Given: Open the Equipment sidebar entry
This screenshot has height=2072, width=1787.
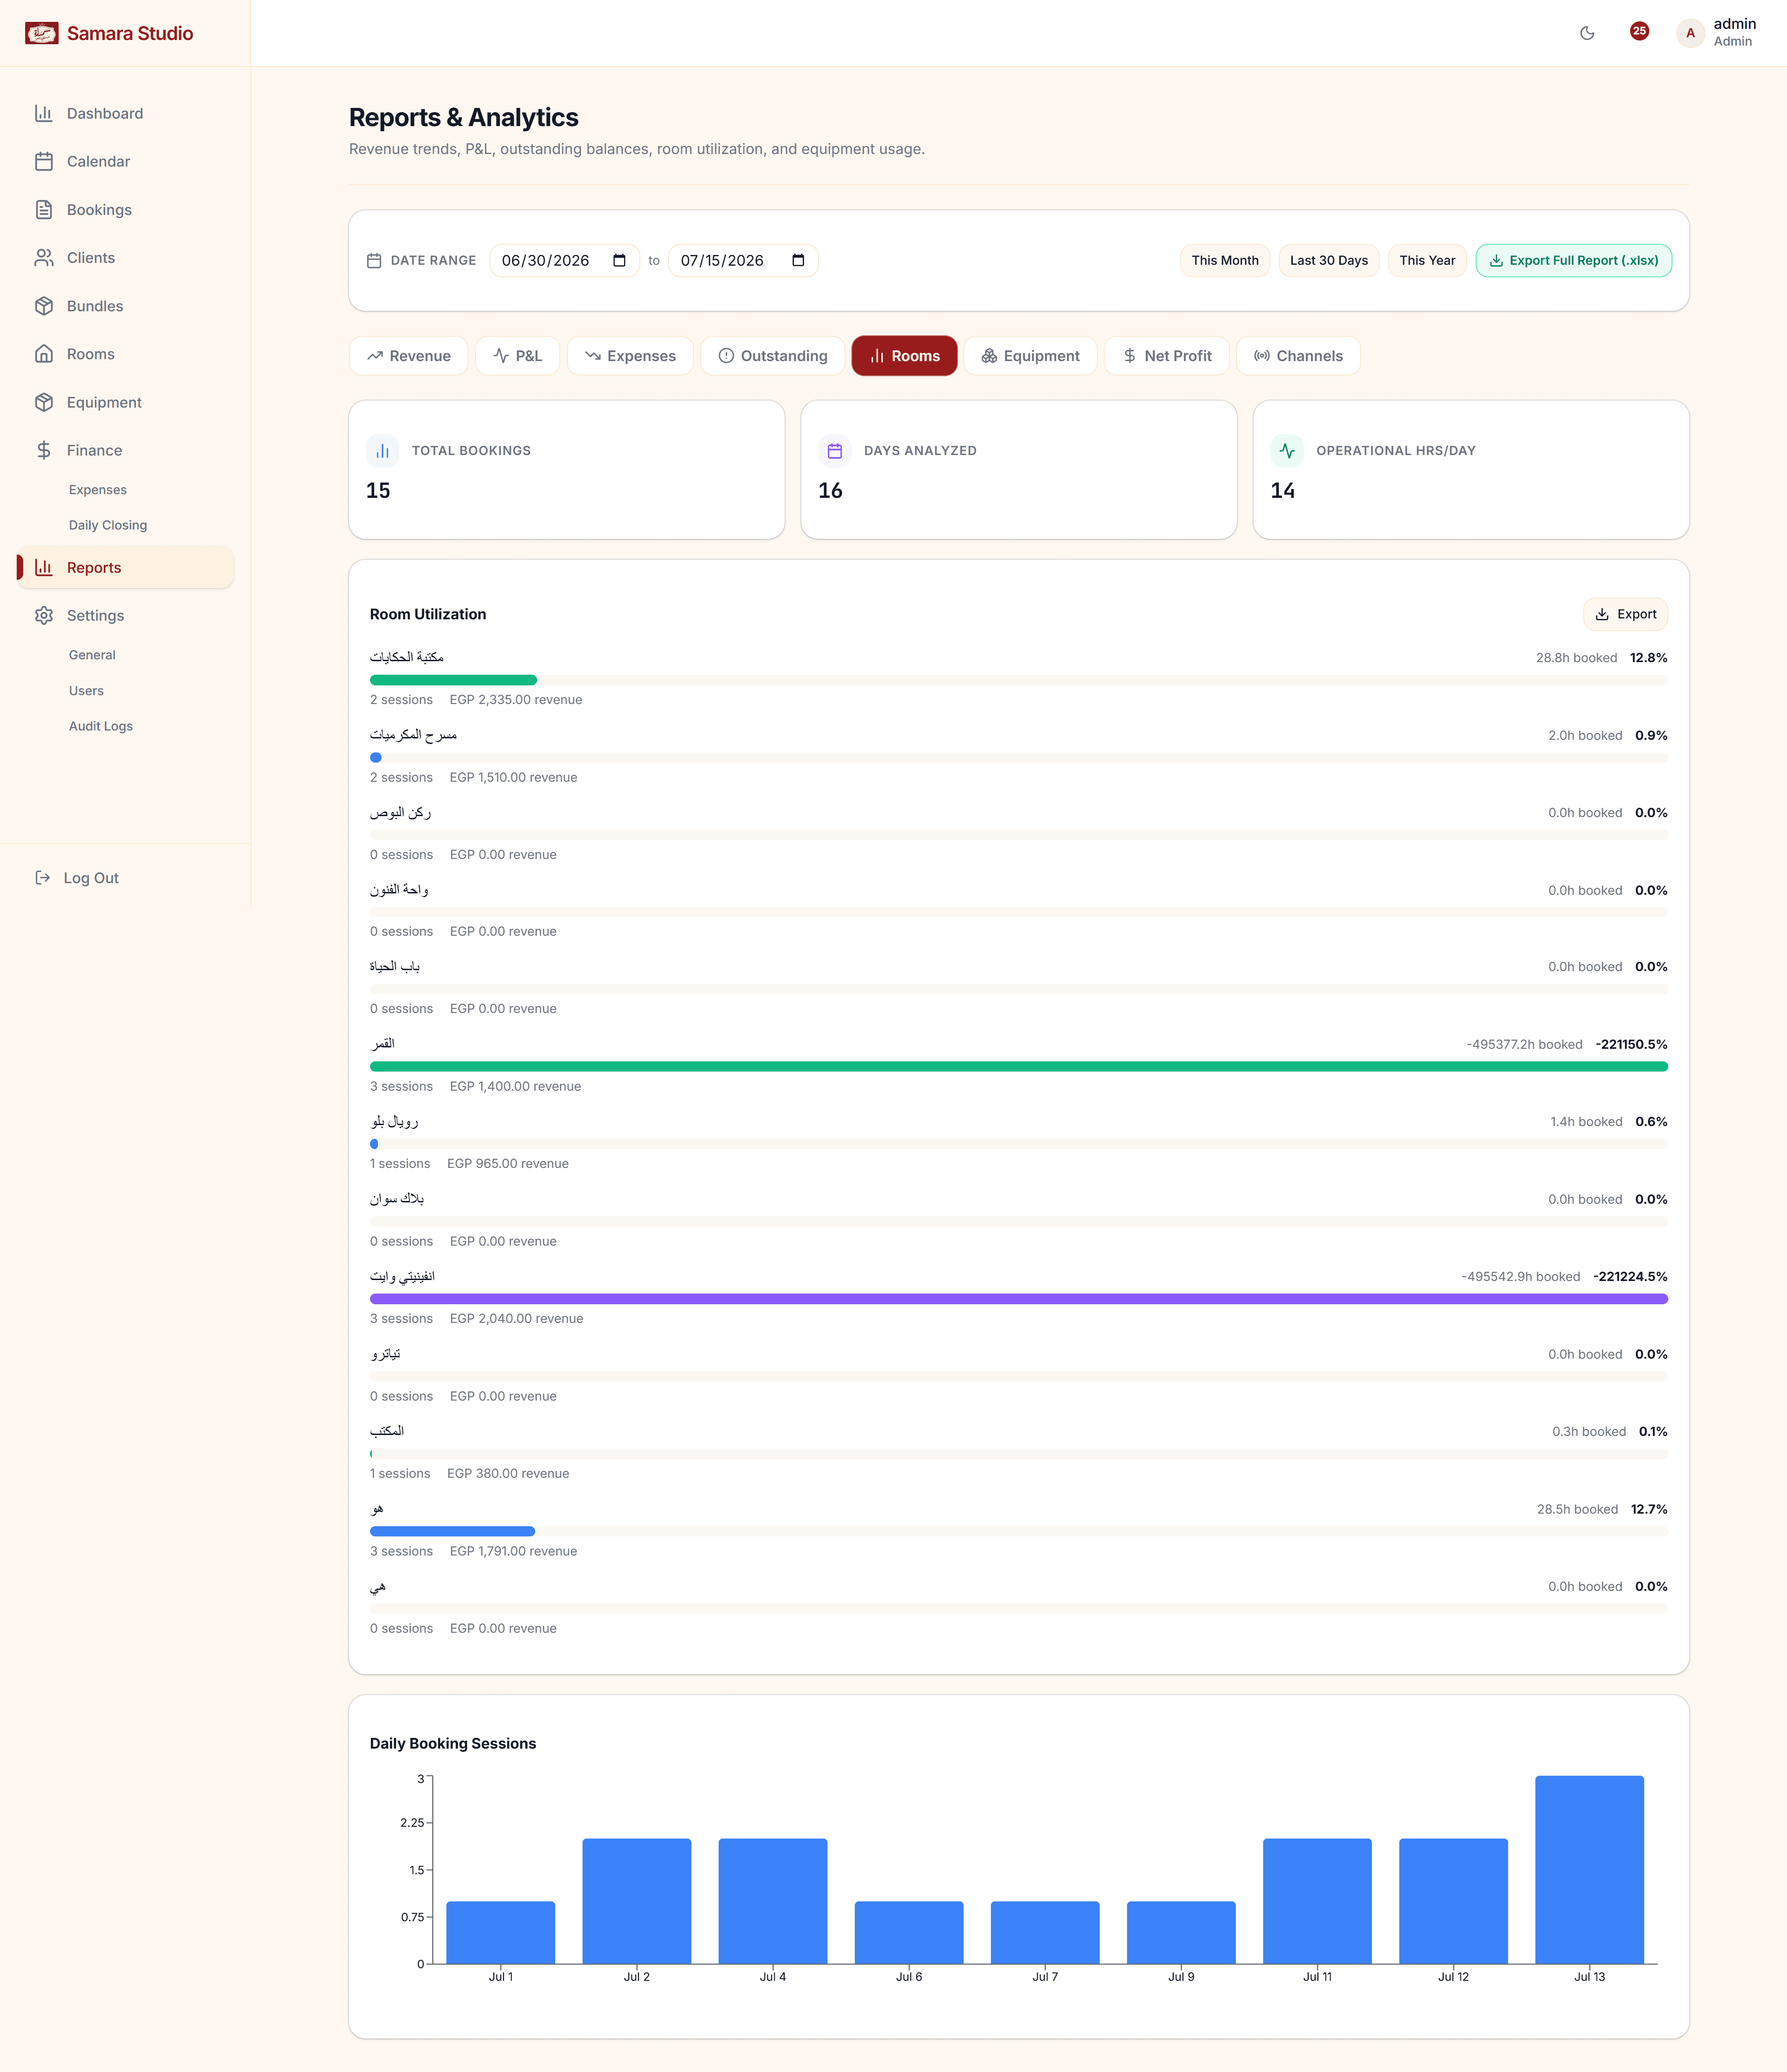Looking at the screenshot, I should (x=126, y=402).
